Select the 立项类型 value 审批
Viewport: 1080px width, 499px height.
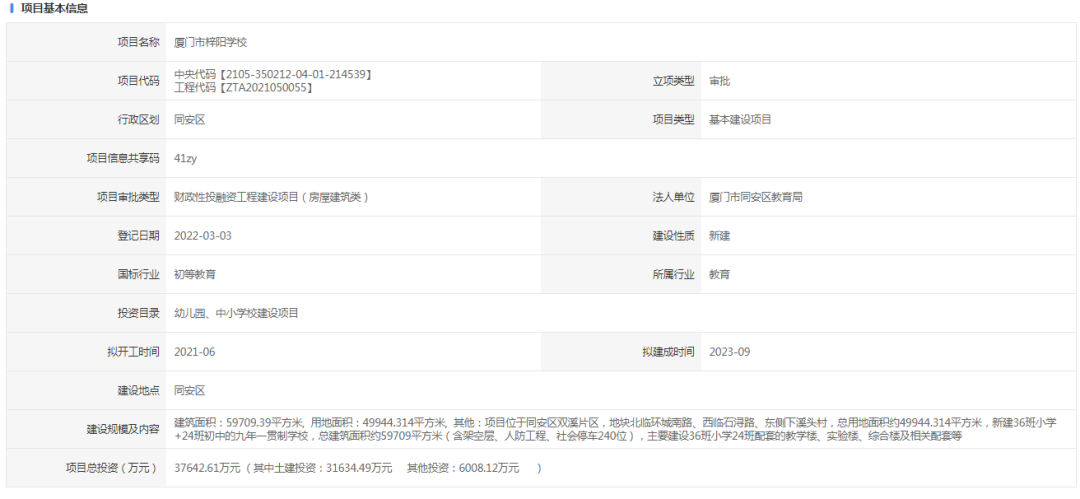click(719, 81)
